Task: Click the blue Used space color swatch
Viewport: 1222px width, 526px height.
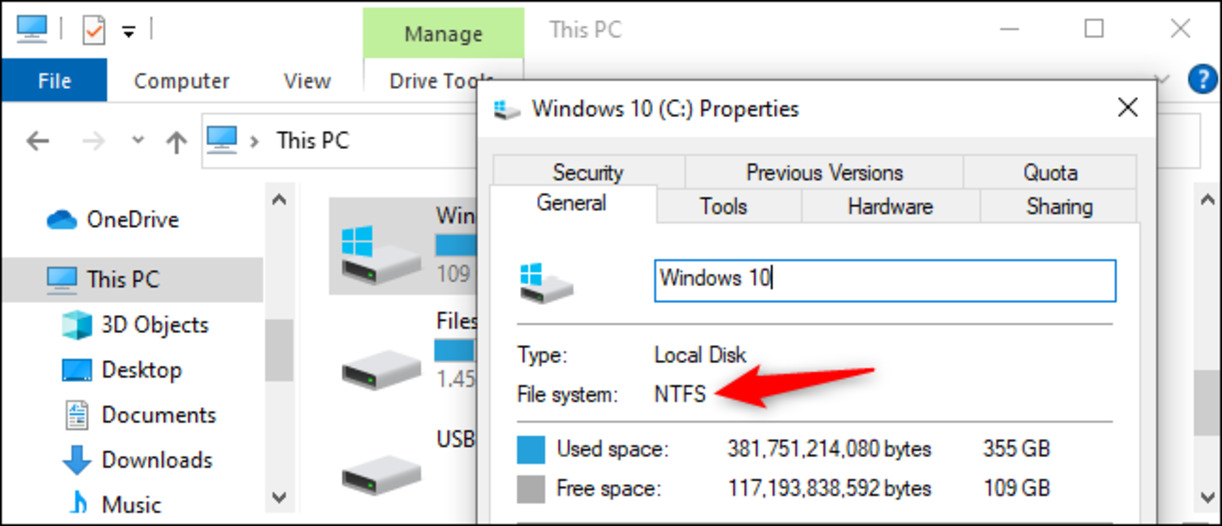Action: (531, 448)
